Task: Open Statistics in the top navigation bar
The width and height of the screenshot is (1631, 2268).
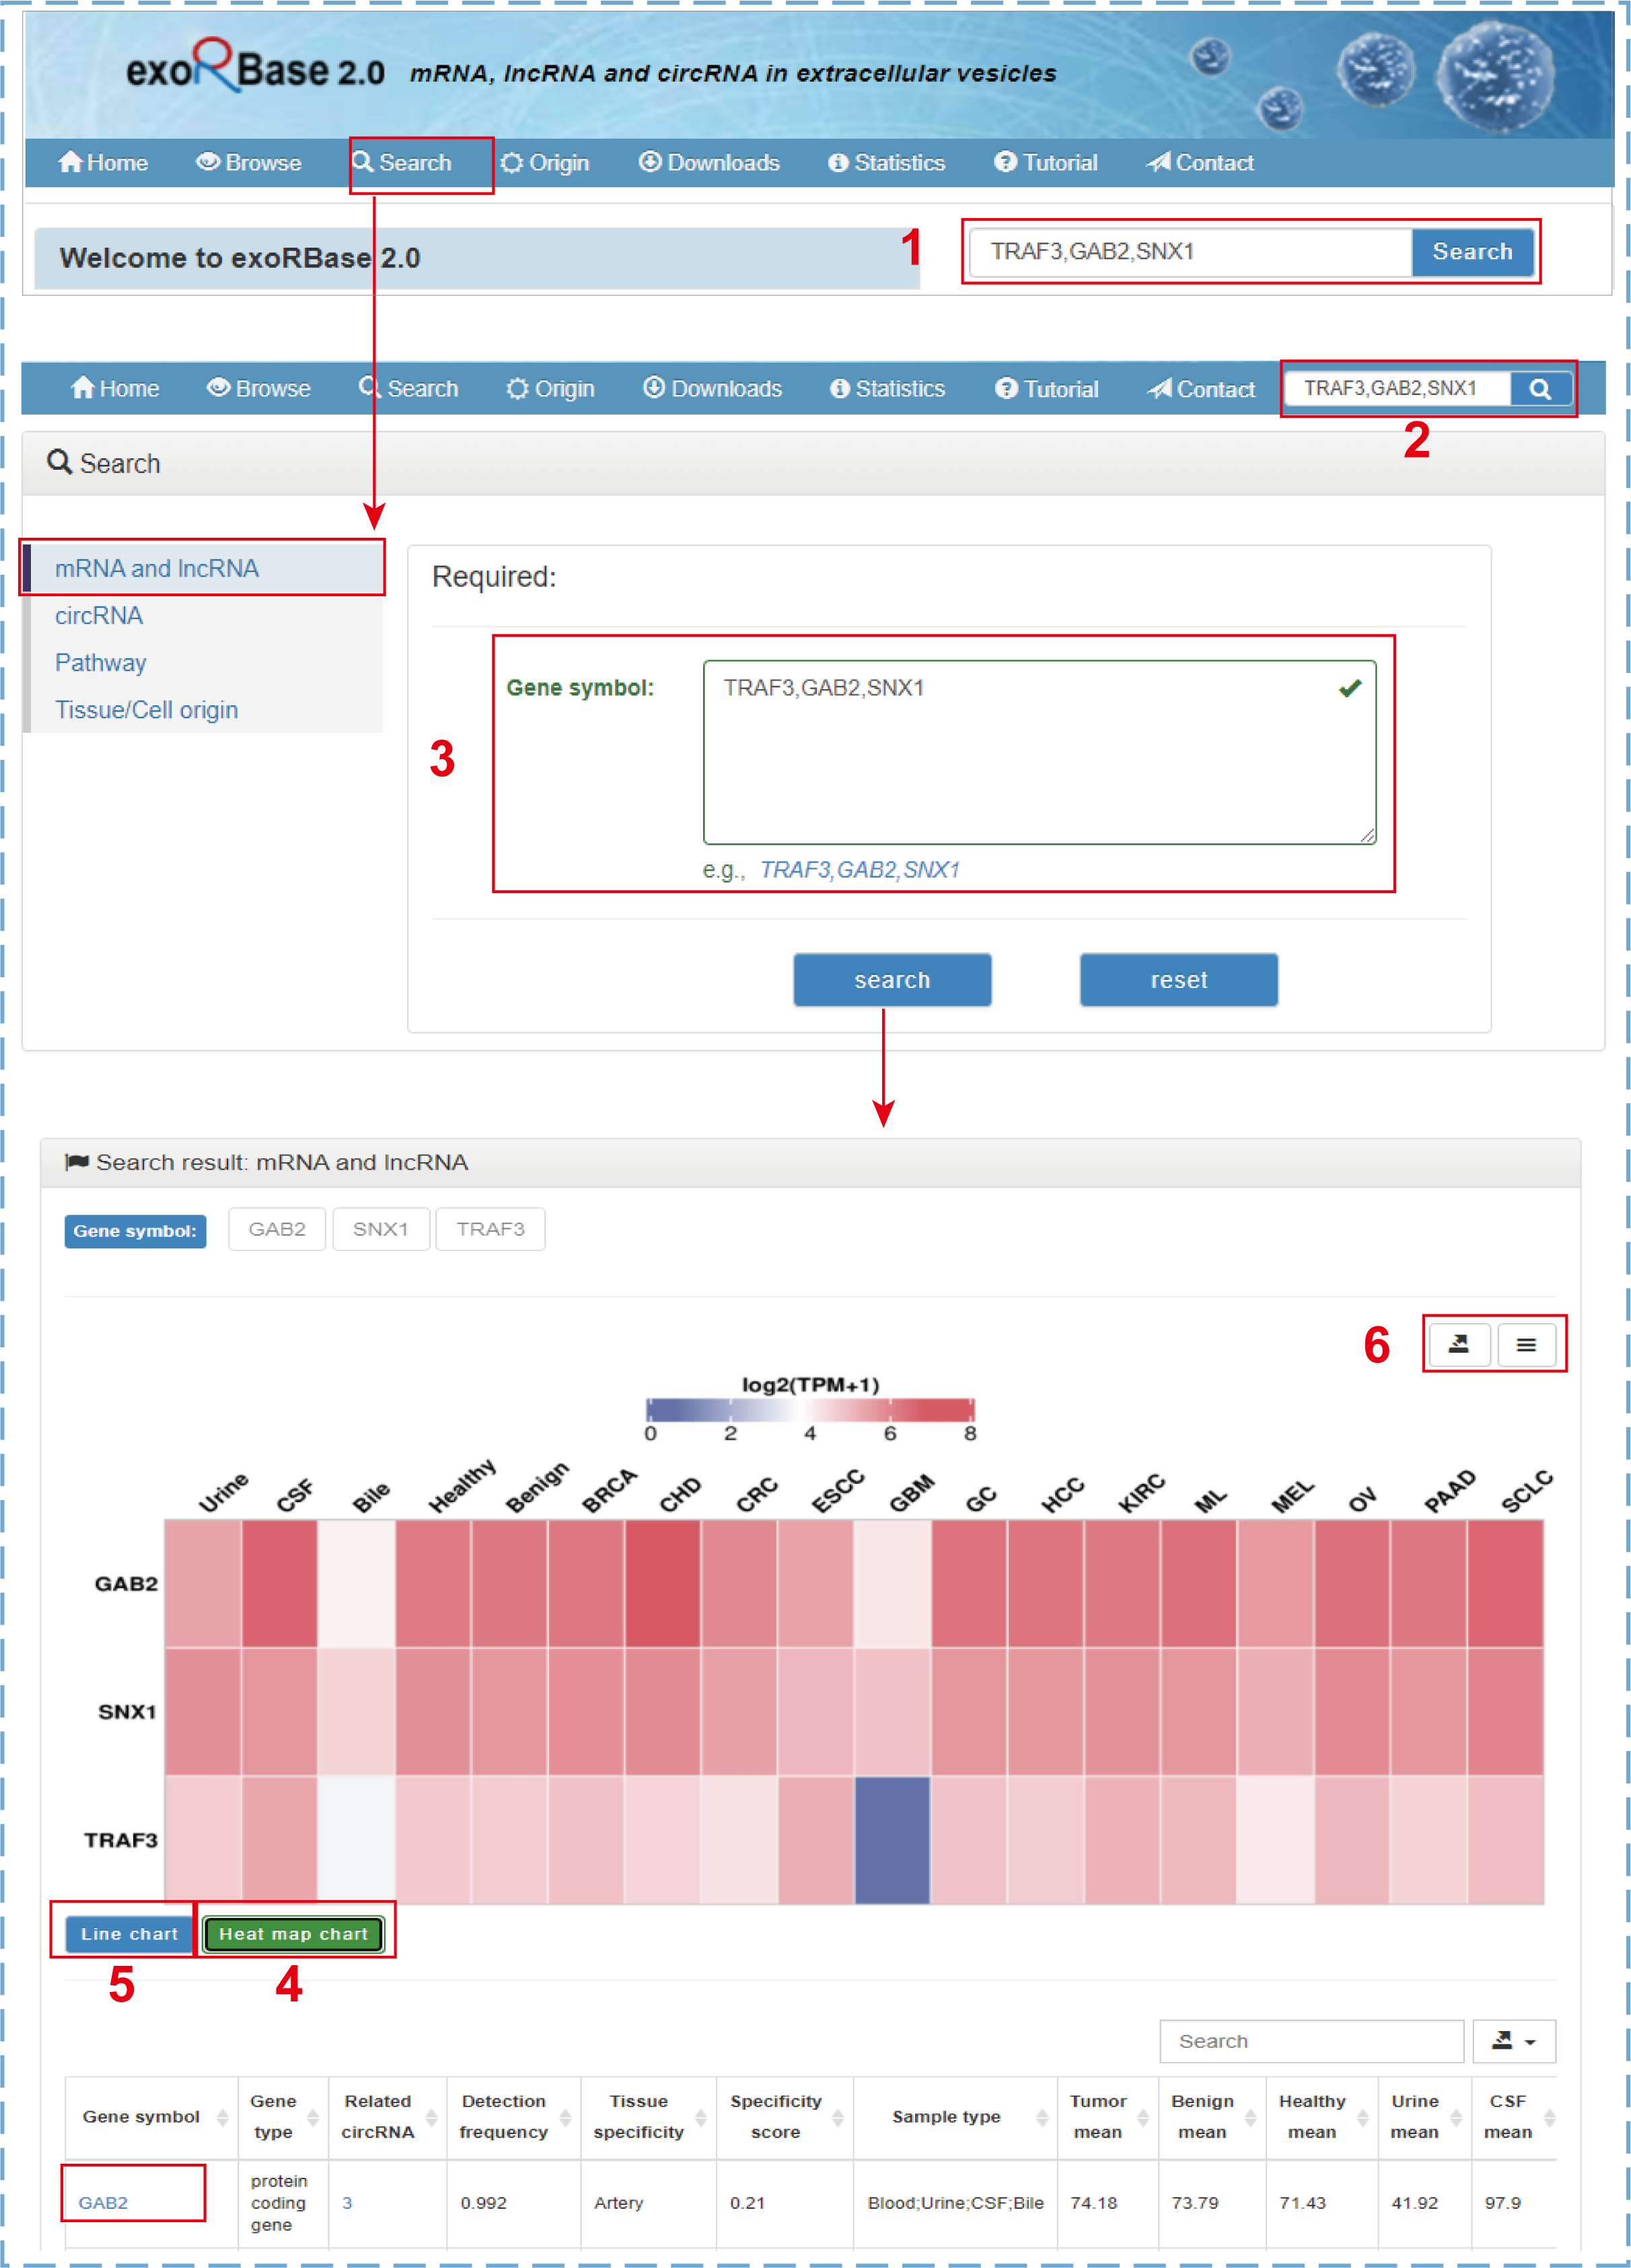Action: pyautogui.click(x=886, y=162)
